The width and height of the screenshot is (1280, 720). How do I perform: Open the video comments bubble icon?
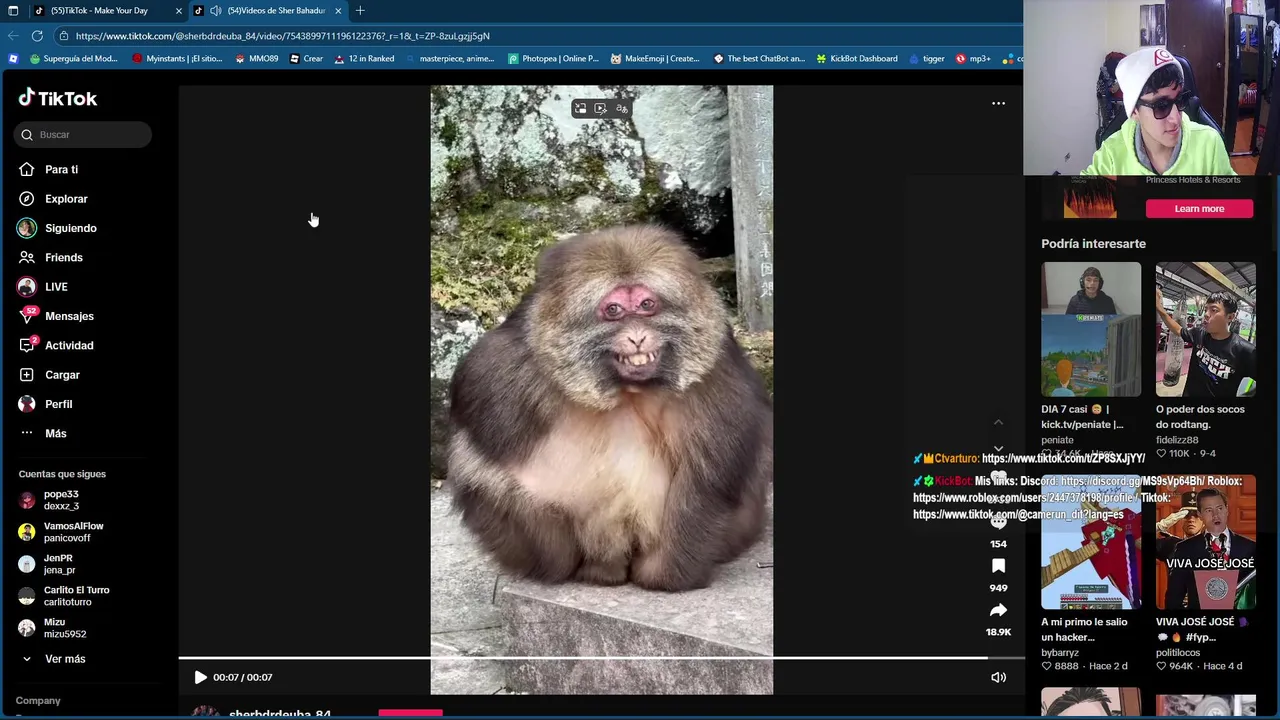click(998, 522)
